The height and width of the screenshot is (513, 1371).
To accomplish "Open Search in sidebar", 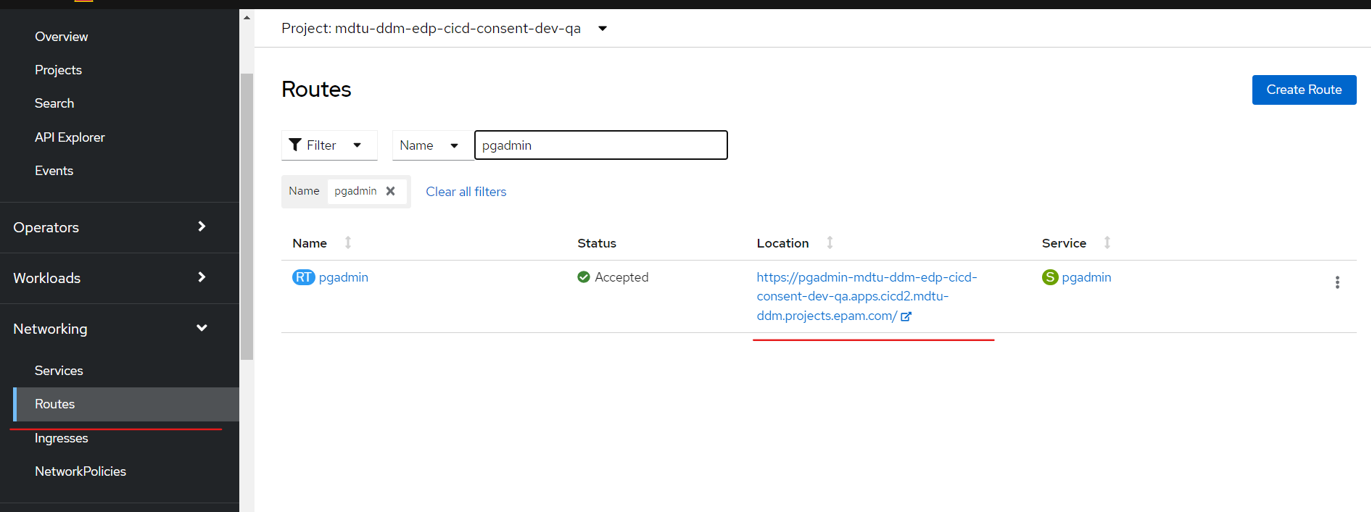I will click(x=54, y=103).
